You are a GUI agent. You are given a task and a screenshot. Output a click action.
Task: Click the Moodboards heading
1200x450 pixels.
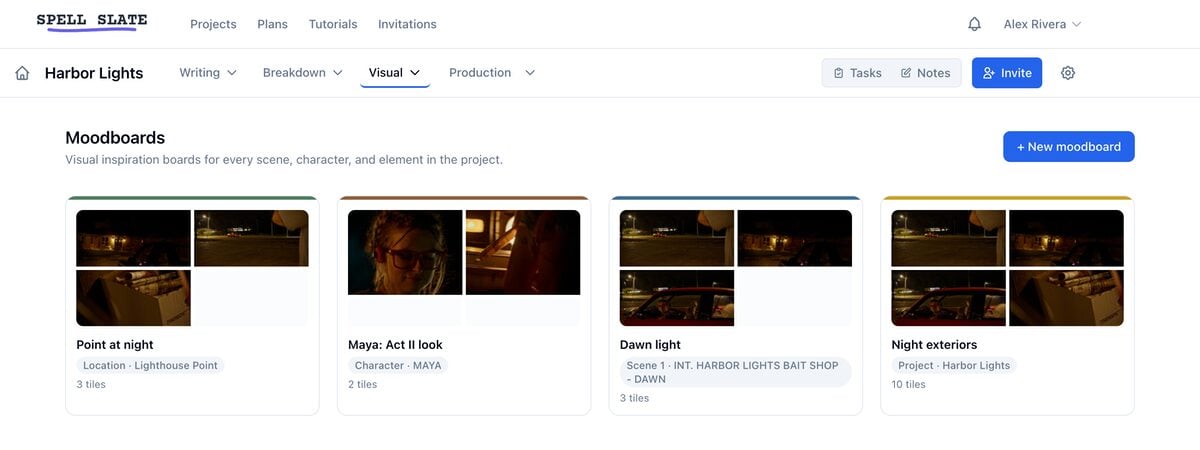115,138
